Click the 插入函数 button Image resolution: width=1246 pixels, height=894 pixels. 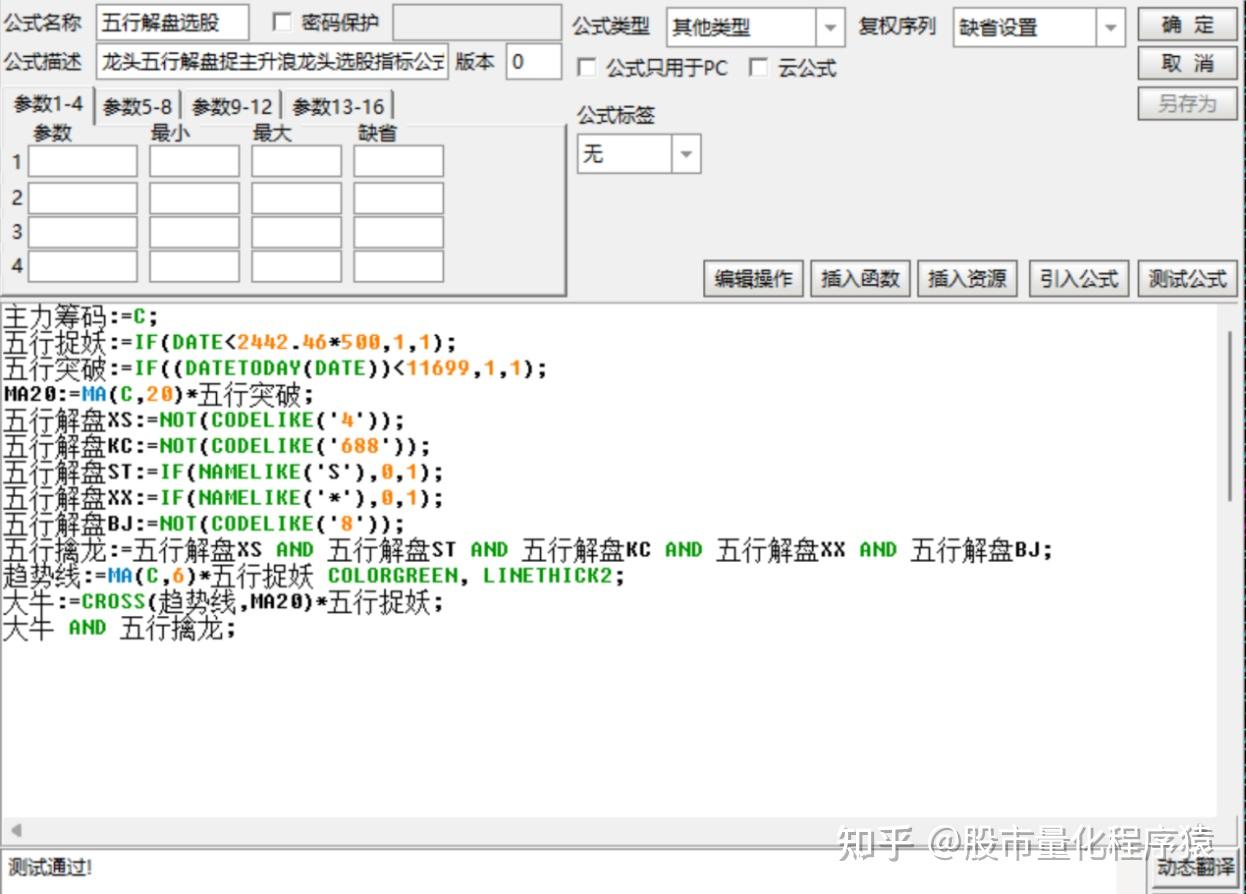click(860, 279)
